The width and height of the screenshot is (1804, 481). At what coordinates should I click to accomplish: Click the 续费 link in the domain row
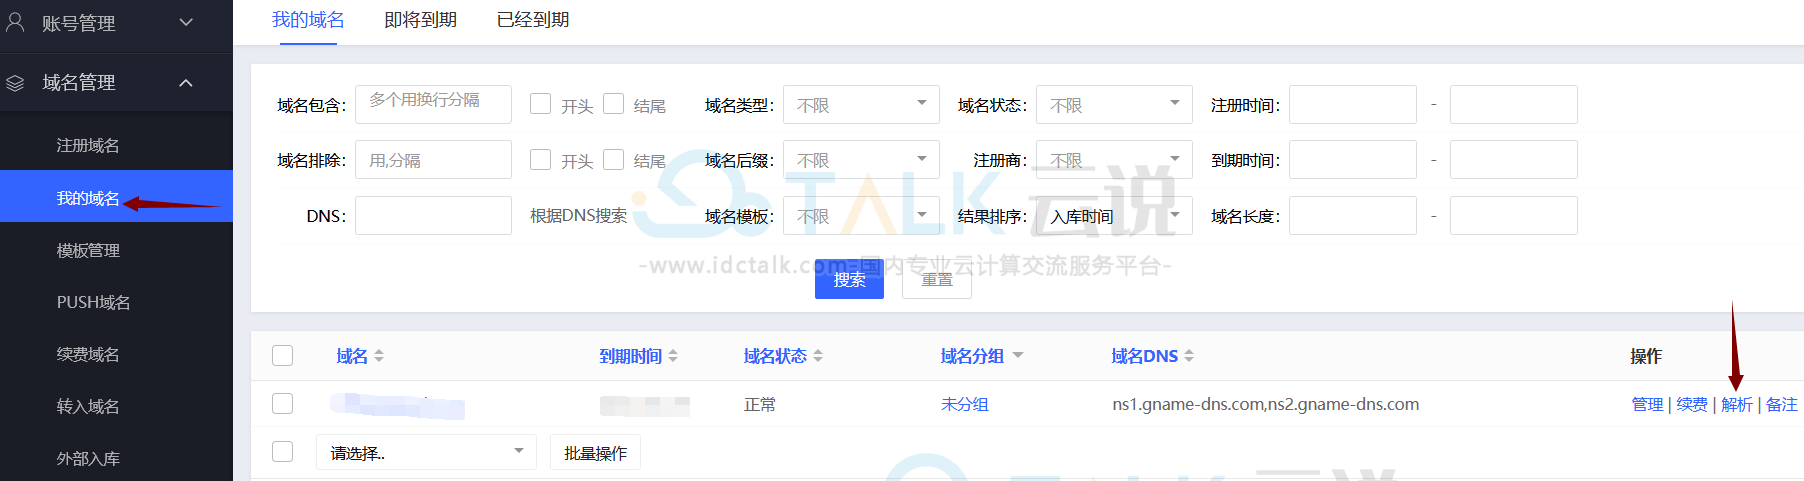1692,404
